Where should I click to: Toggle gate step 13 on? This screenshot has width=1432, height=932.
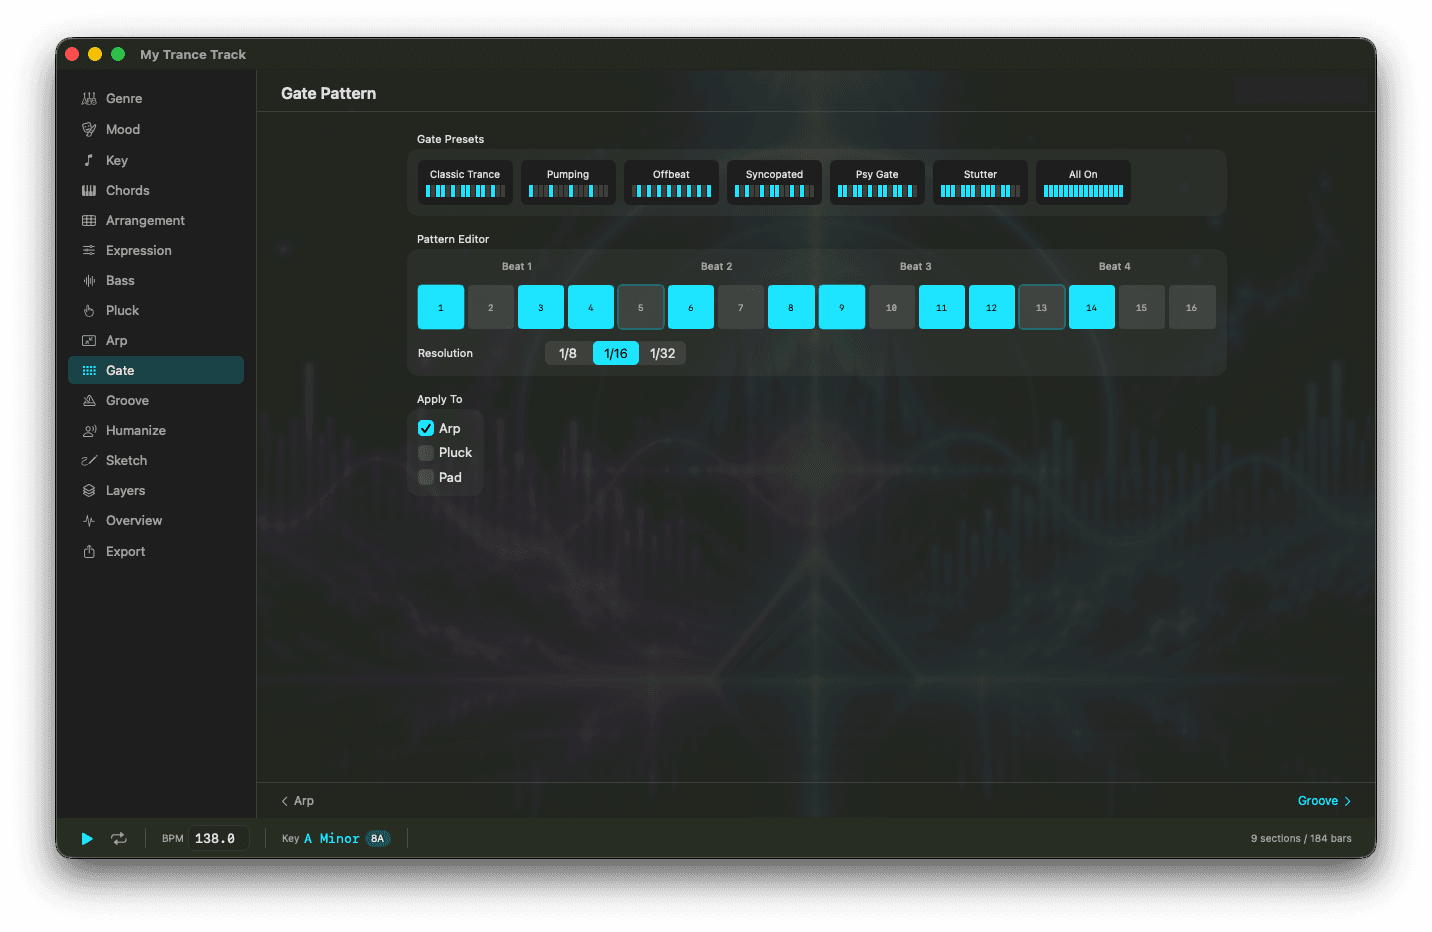tap(1042, 307)
